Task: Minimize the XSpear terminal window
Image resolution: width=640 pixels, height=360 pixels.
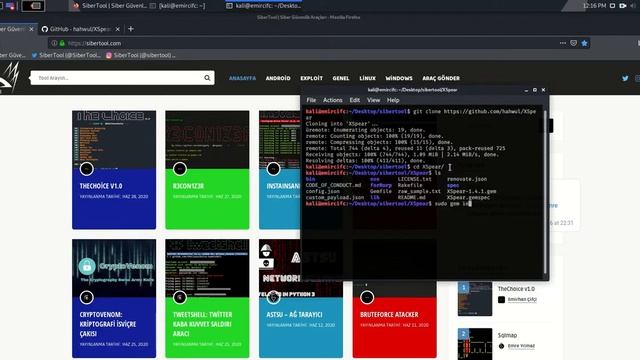Action: pos(526,90)
